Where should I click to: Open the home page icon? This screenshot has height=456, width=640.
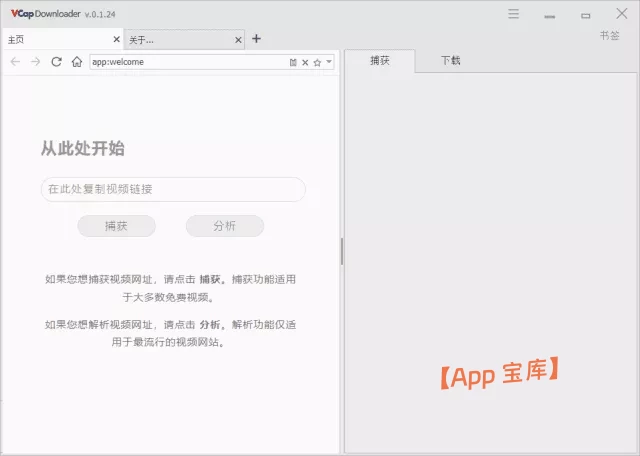pos(77,62)
